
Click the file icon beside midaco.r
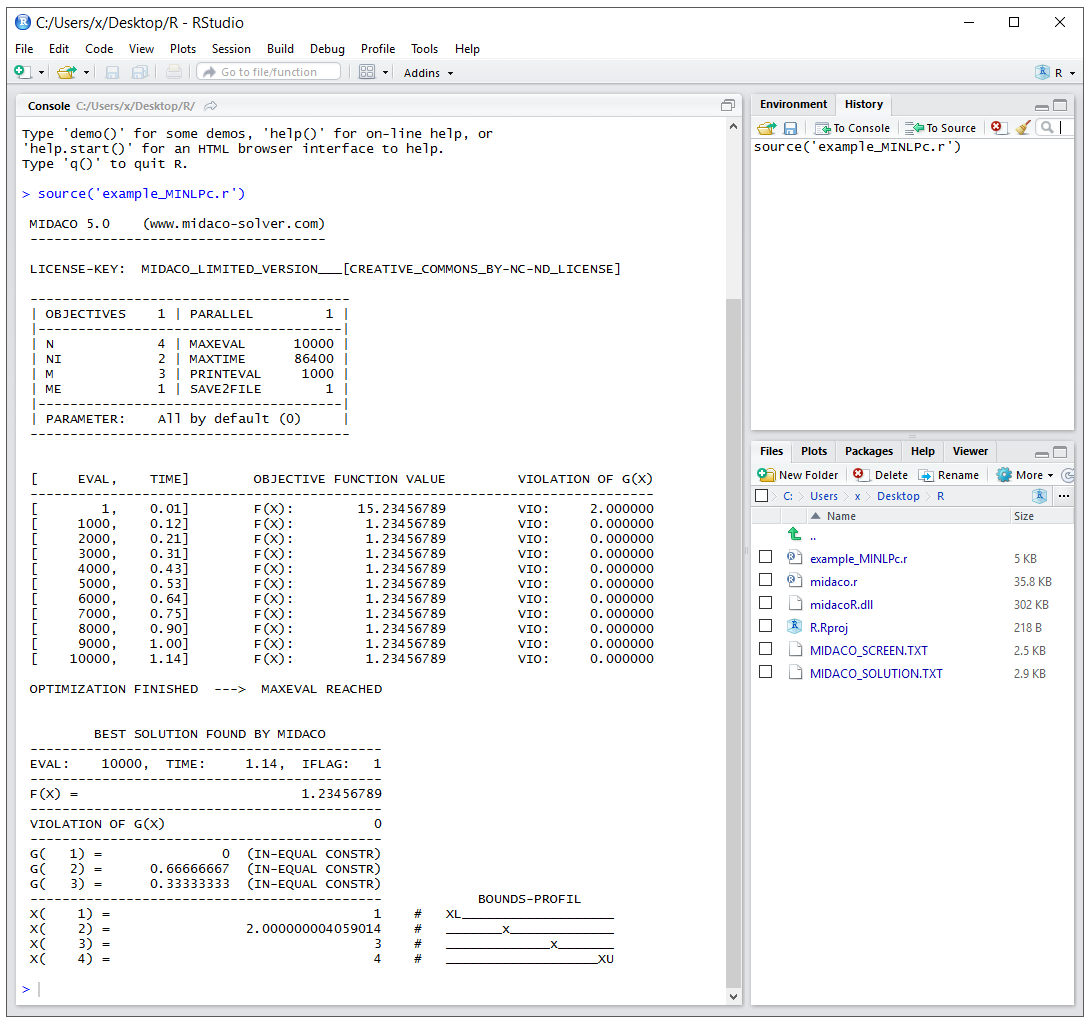[x=794, y=580]
